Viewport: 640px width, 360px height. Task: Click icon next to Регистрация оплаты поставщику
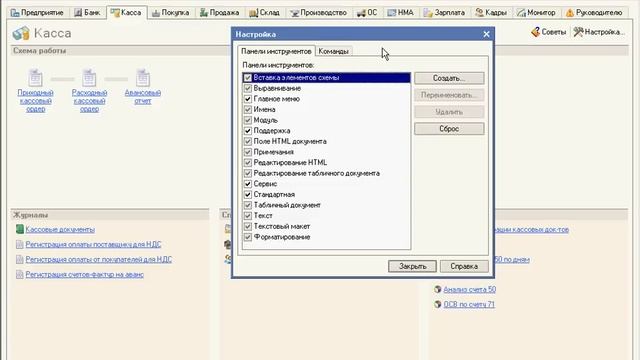20,244
